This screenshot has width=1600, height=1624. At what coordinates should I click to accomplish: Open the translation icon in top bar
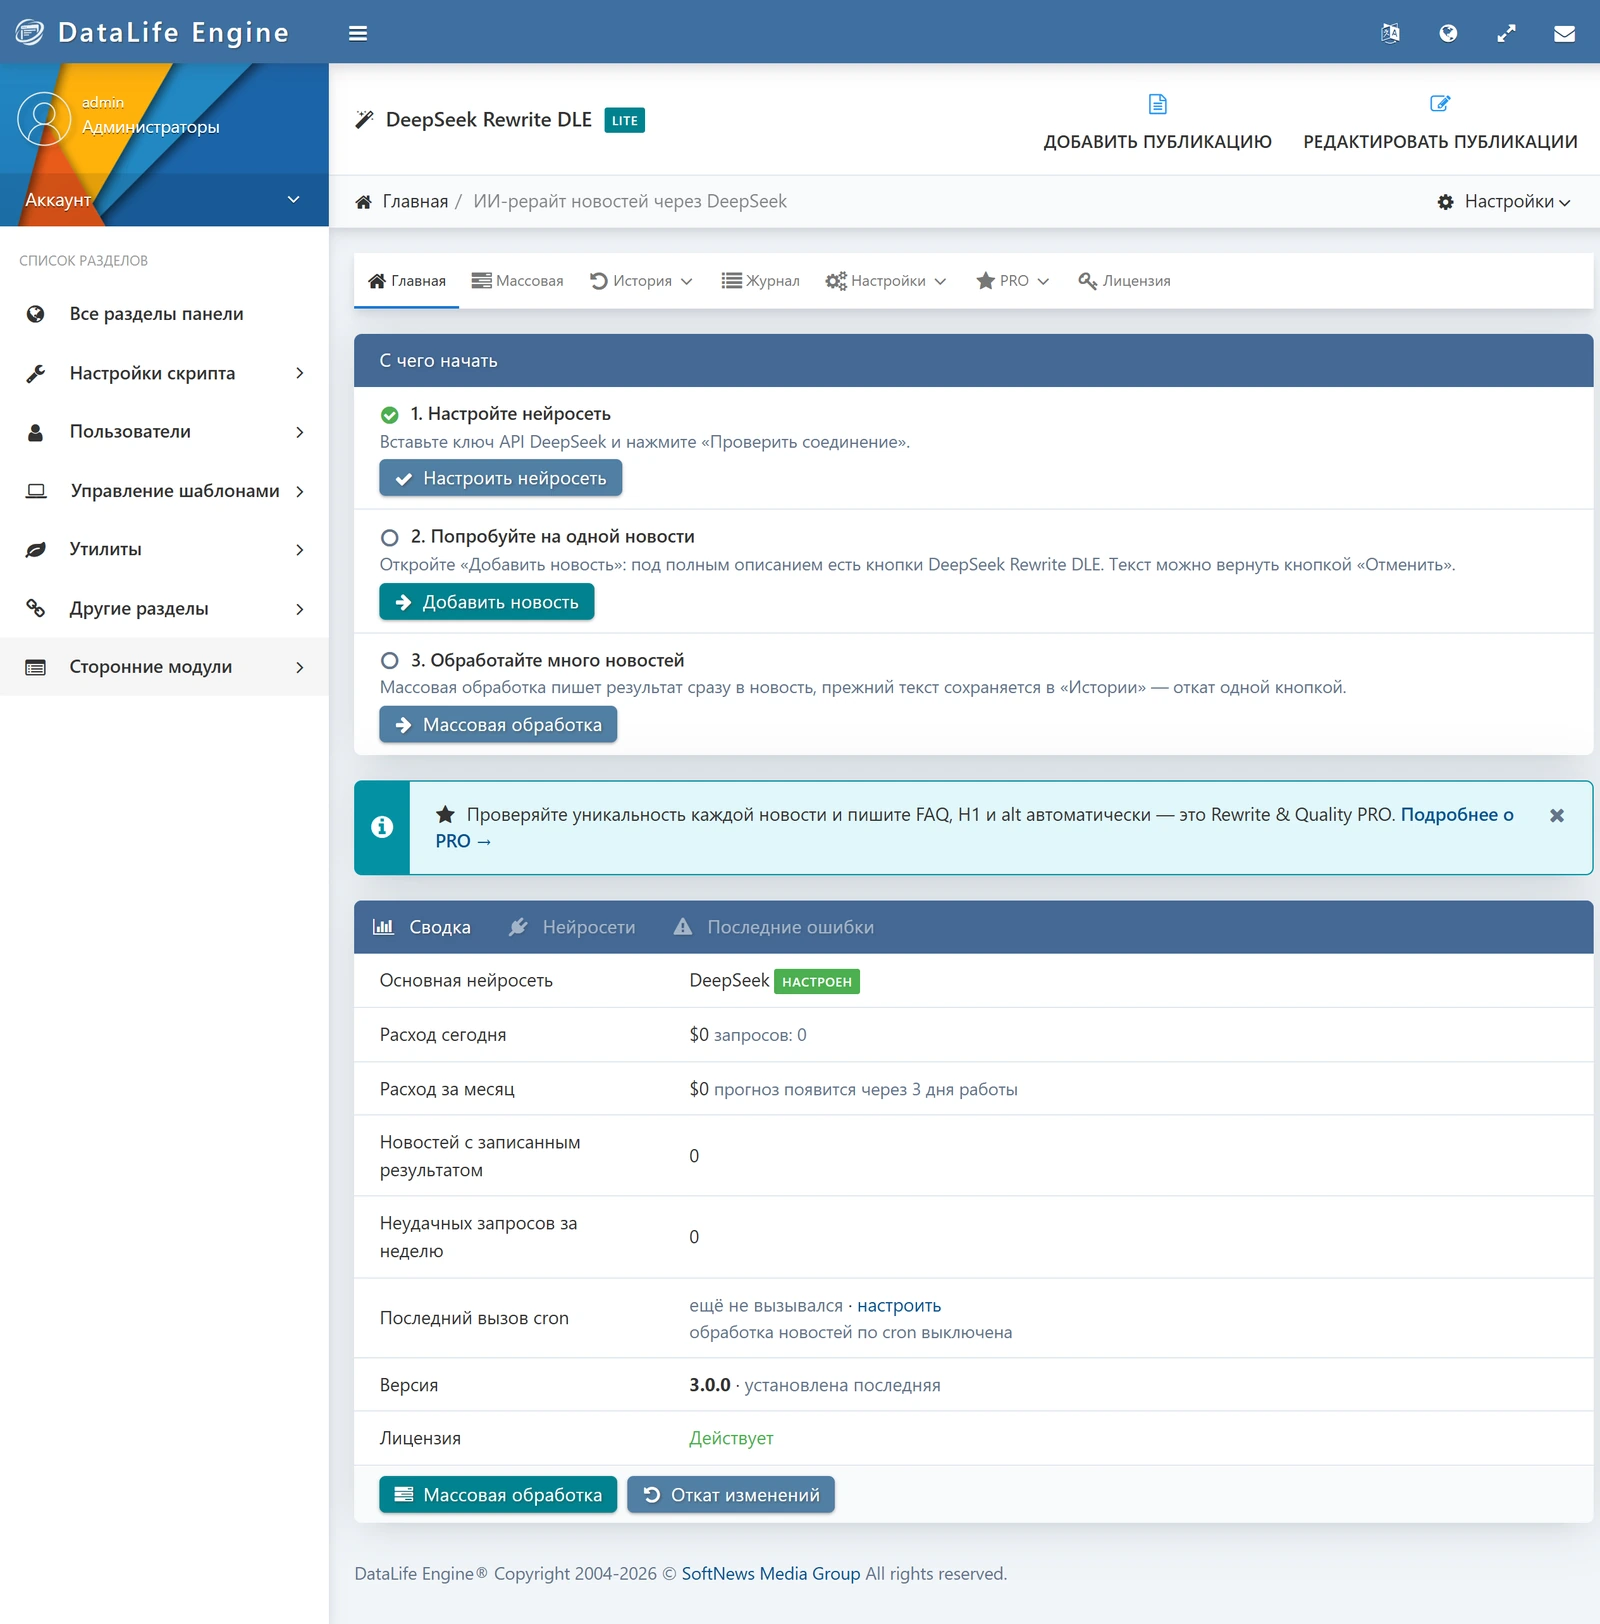tap(1390, 33)
